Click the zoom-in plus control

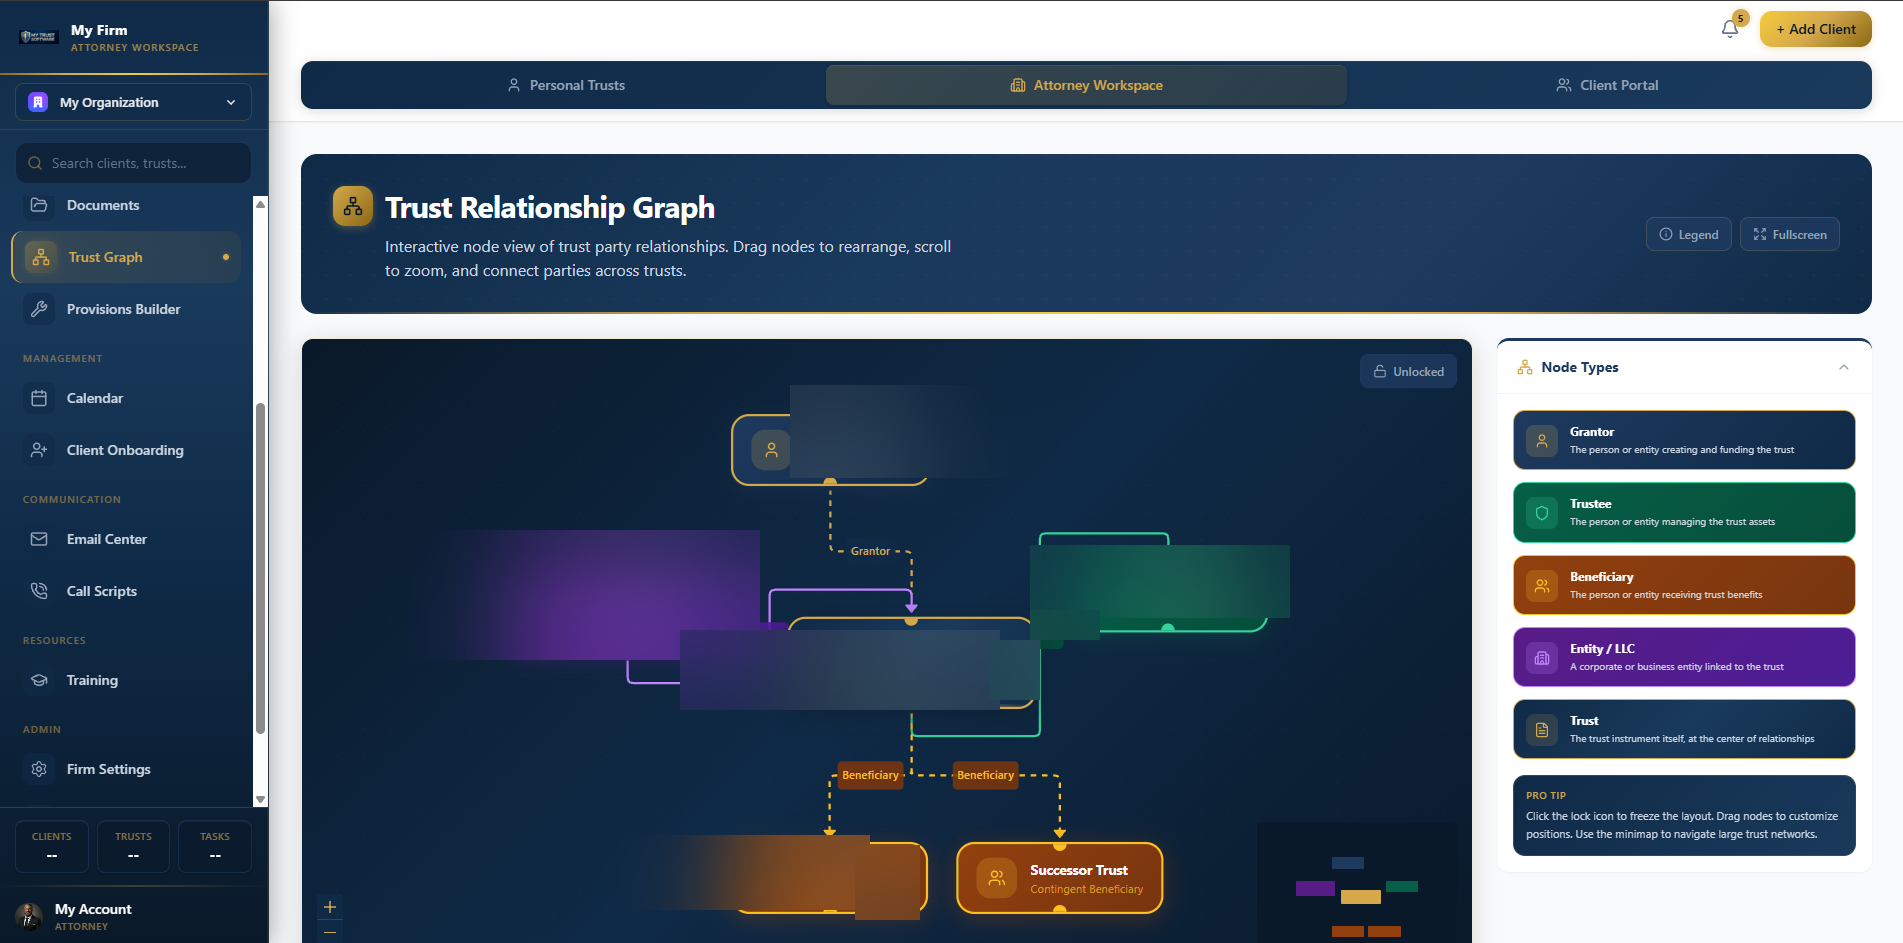[x=330, y=906]
